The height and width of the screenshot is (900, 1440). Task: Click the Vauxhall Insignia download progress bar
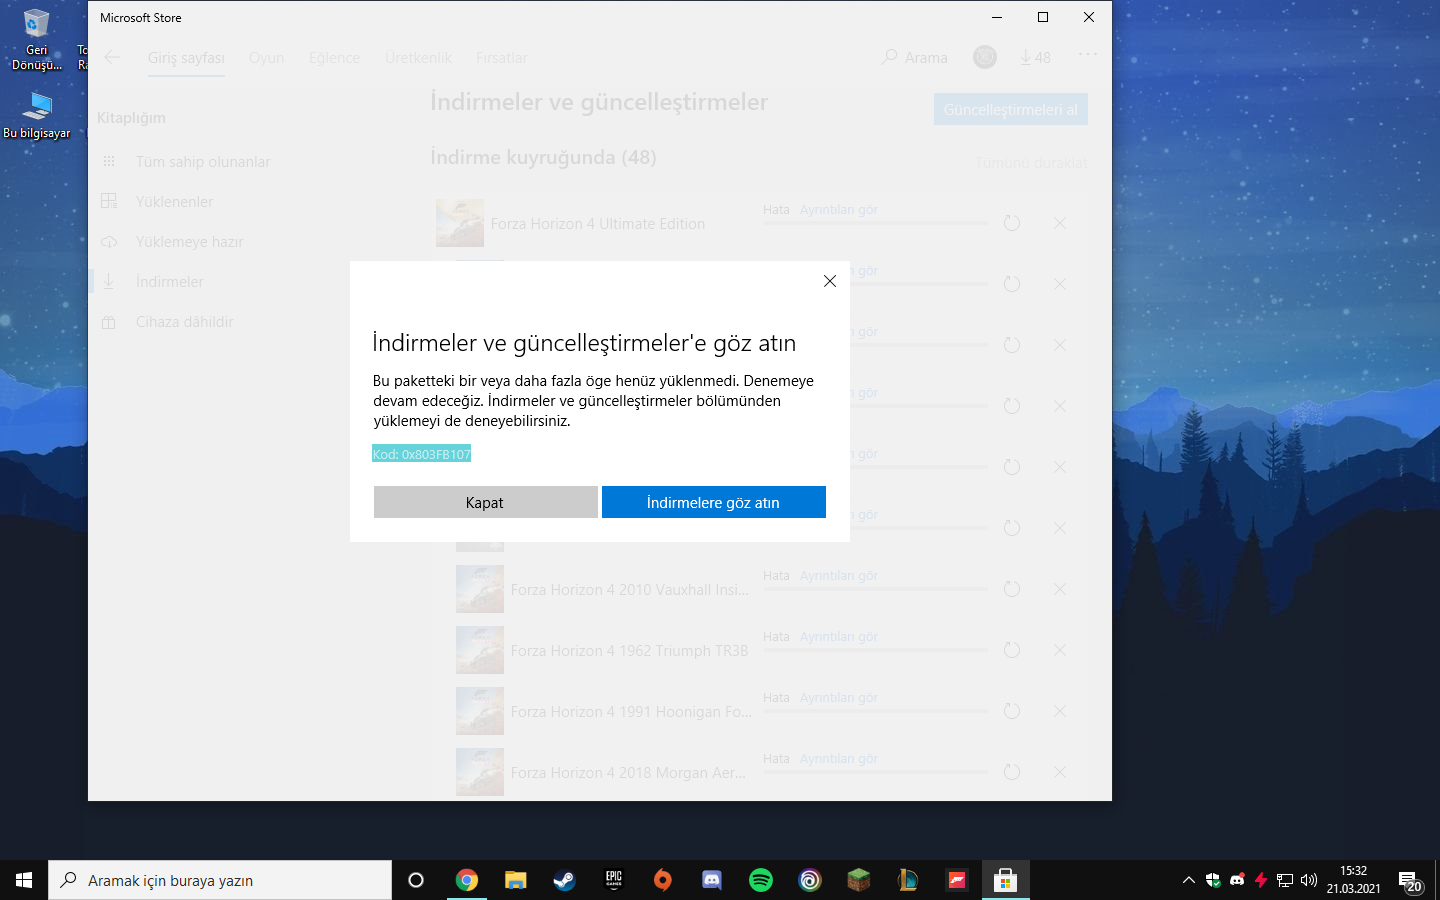[875, 590]
